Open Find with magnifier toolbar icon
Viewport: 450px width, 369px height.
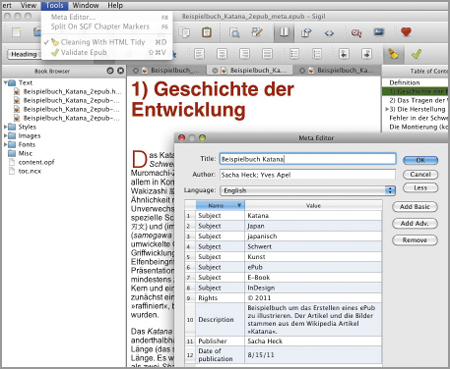[x=234, y=33]
